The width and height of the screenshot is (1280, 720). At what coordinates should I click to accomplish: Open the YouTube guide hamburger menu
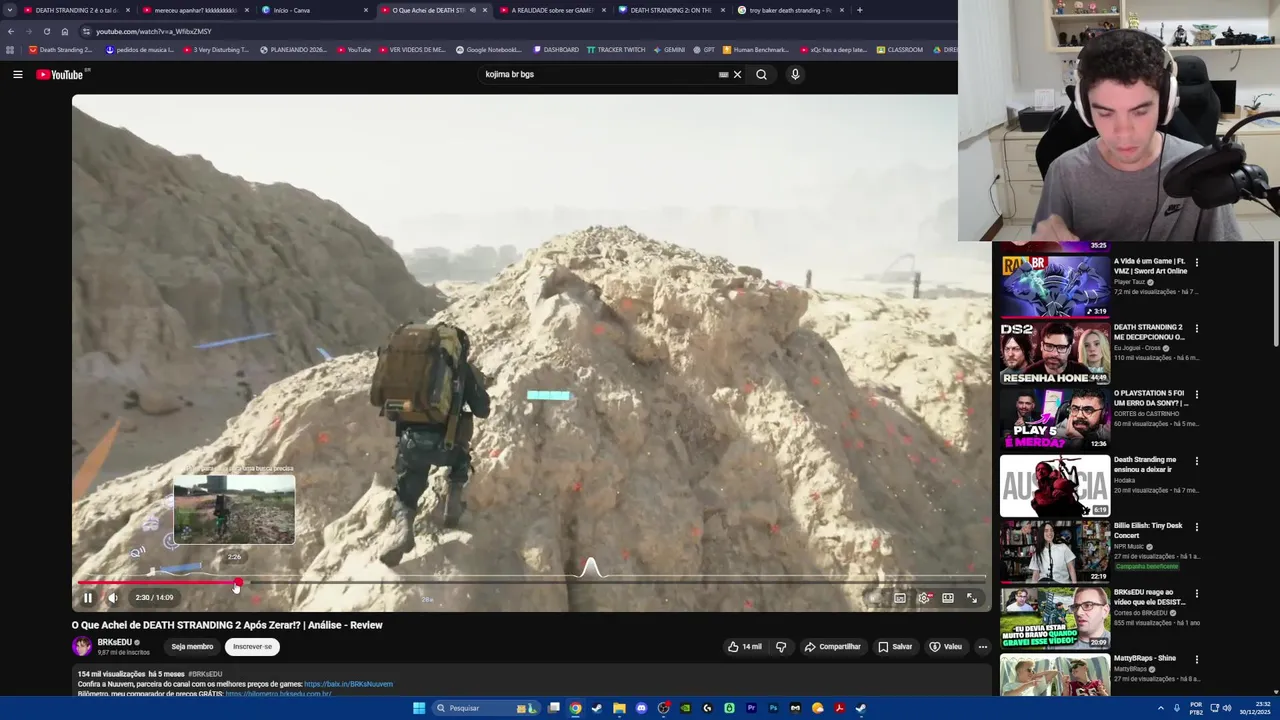18,74
